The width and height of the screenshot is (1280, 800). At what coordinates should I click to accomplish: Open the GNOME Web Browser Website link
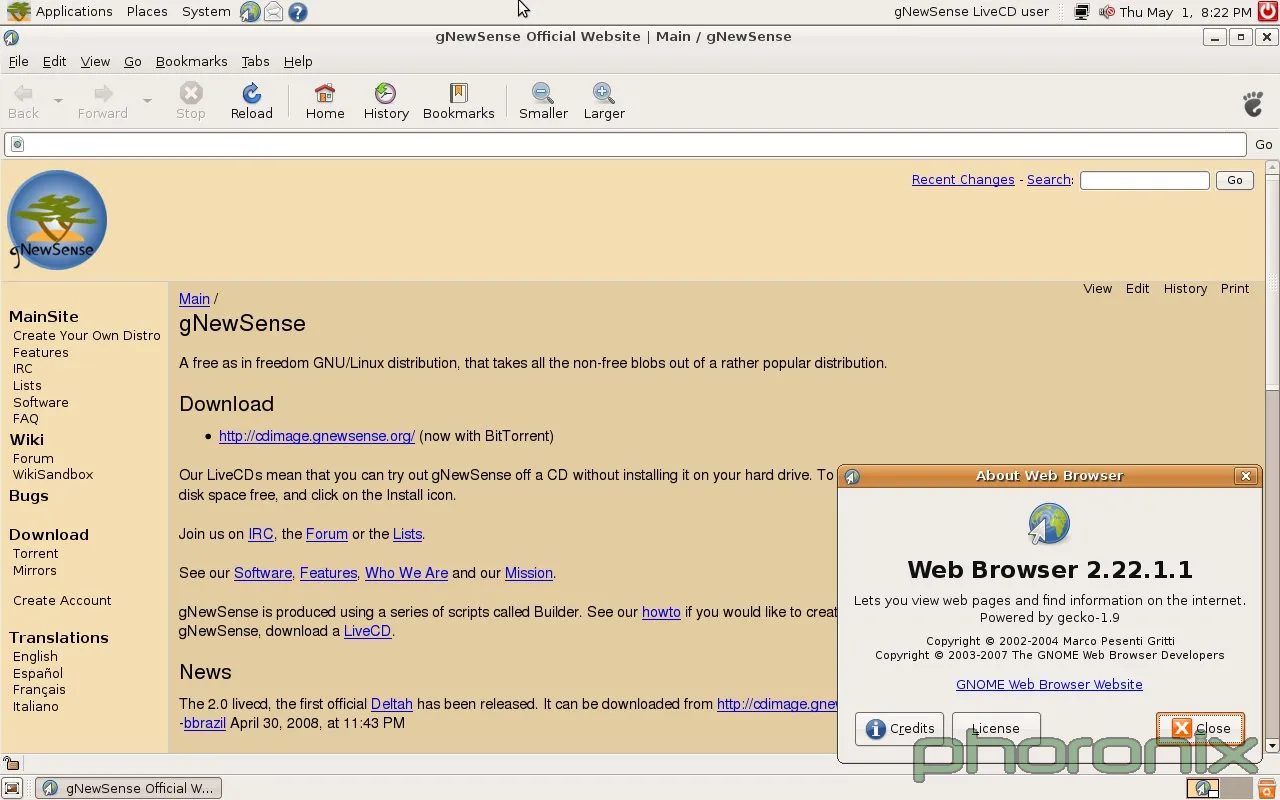click(1049, 685)
